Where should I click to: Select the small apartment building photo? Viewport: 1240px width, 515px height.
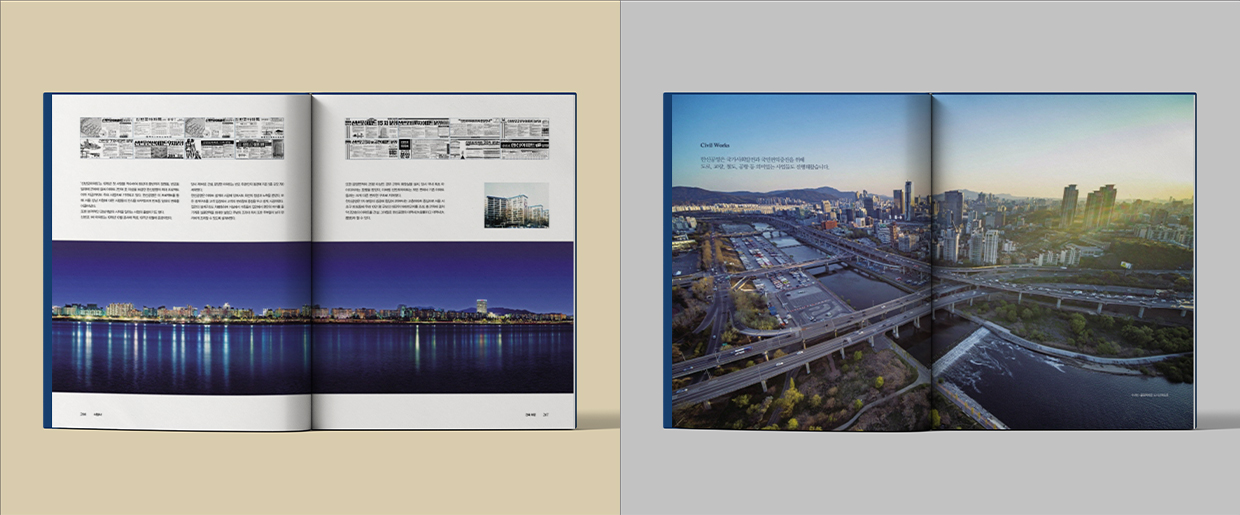516,205
